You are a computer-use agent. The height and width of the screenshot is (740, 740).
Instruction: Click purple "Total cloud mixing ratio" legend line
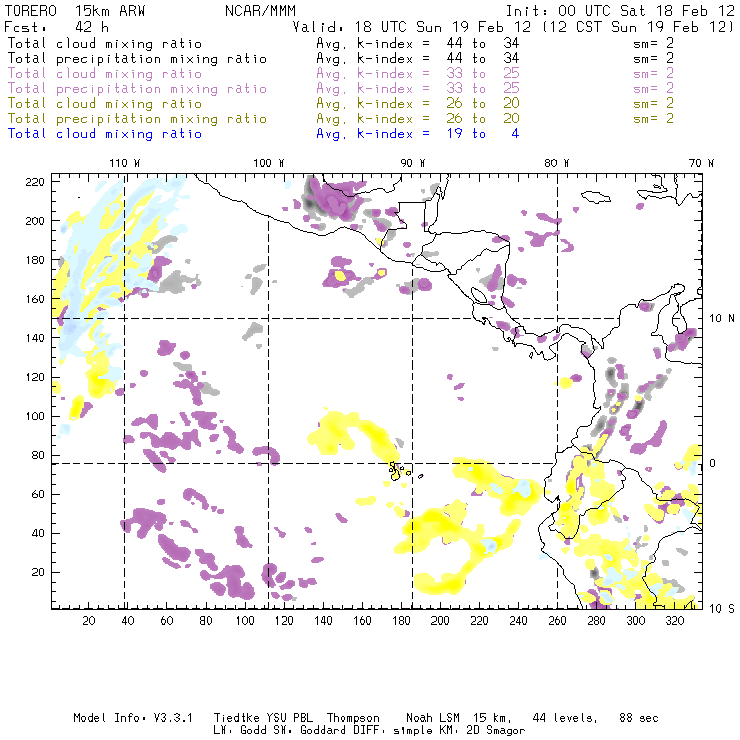click(105, 74)
